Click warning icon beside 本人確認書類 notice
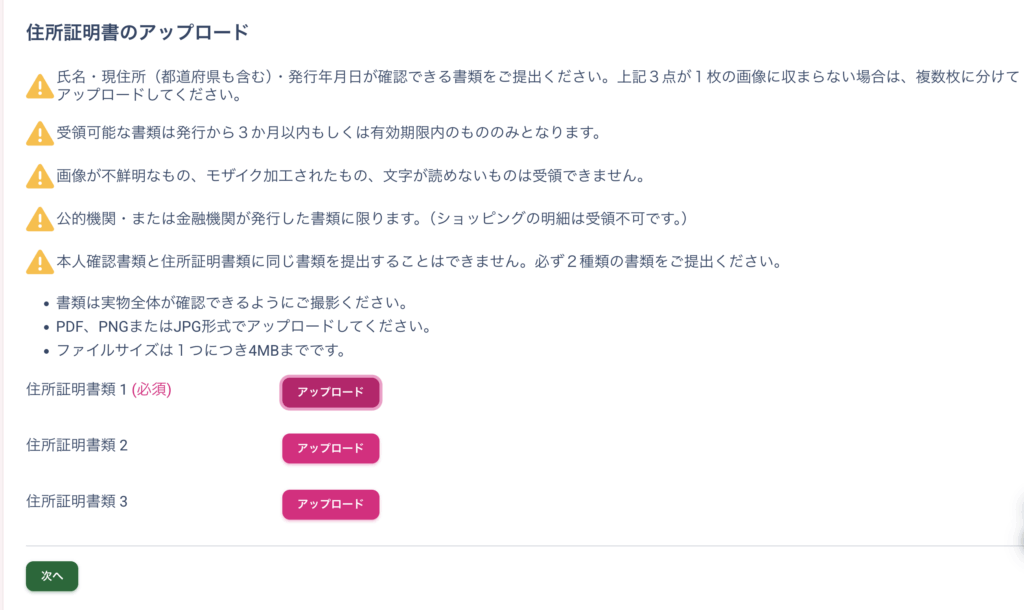This screenshot has height=610, width=1024. pyautogui.click(x=39, y=262)
